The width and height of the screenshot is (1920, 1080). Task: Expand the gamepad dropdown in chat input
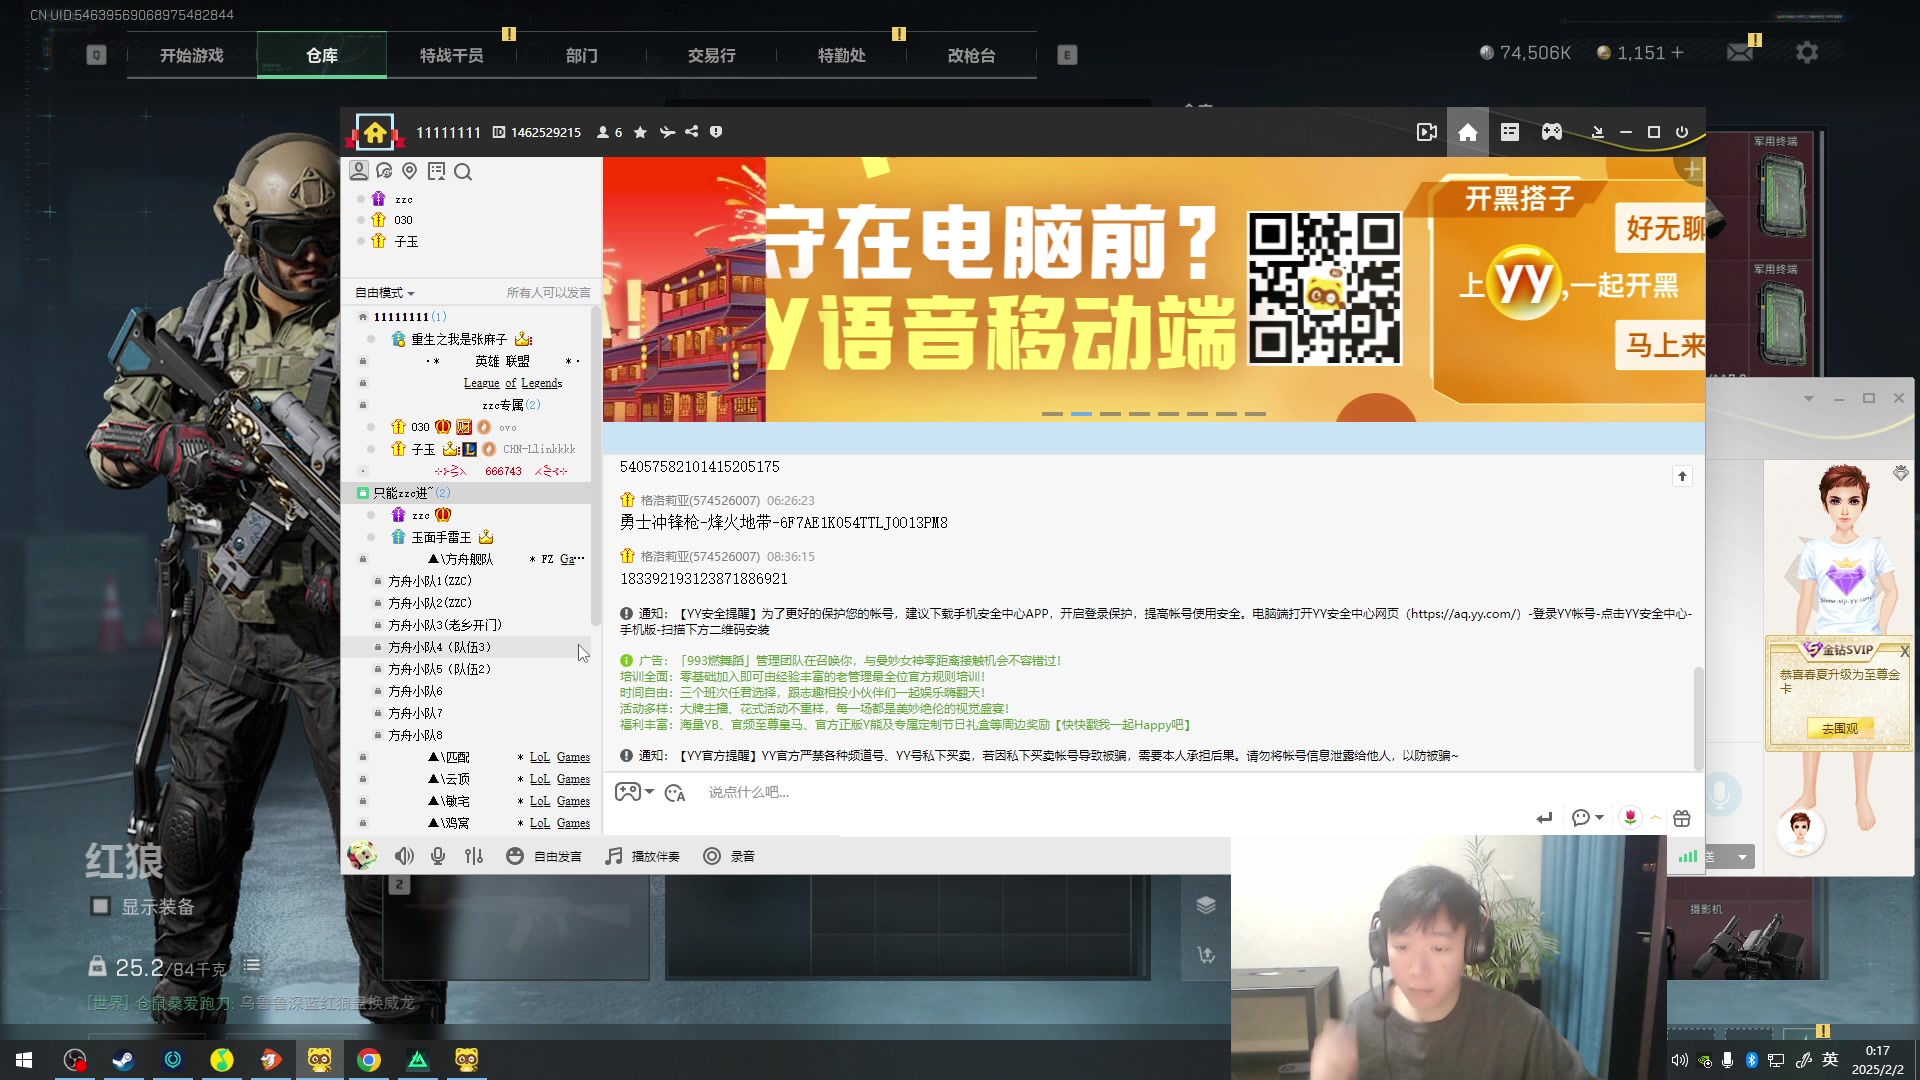click(x=650, y=792)
